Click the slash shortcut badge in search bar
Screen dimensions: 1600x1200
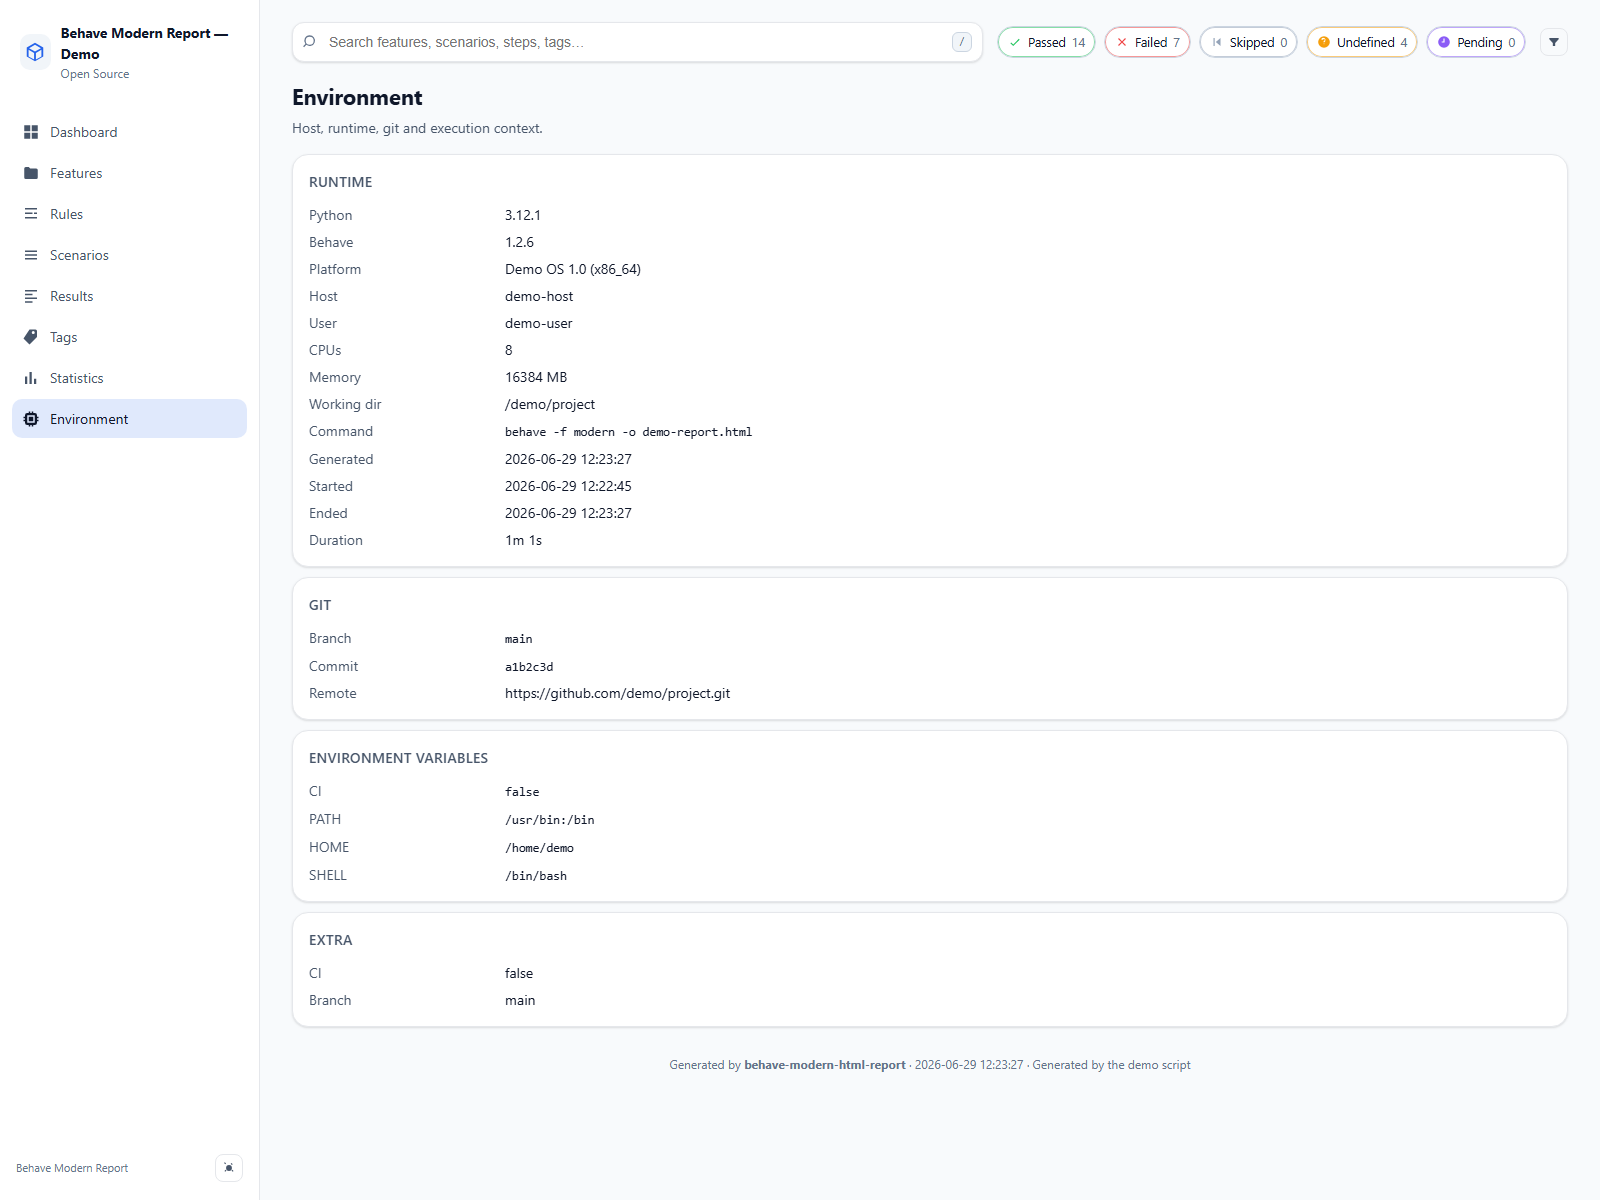(962, 42)
